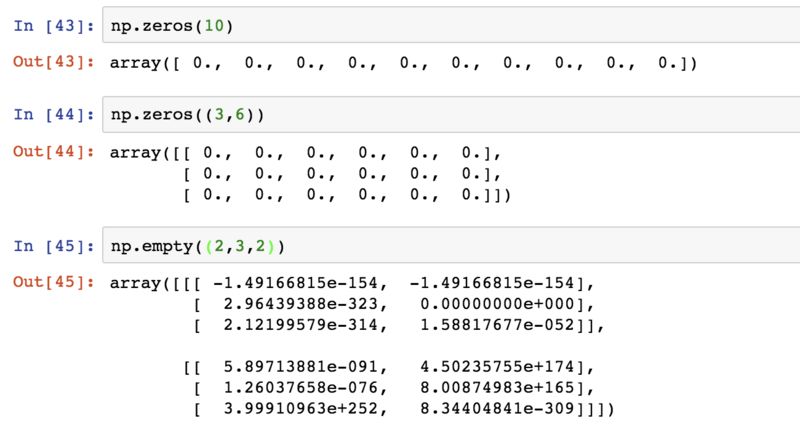800x432 pixels.
Task: Click the number 10 in np.zeros(10)
Action: 214,26
